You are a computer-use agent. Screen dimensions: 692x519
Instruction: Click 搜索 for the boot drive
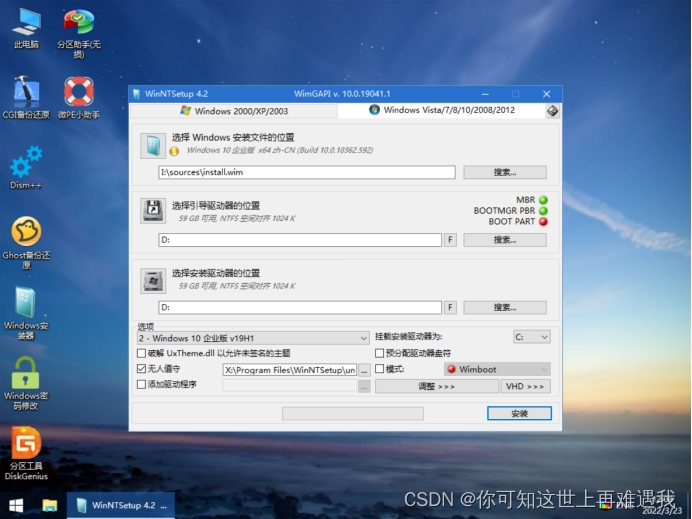point(505,240)
